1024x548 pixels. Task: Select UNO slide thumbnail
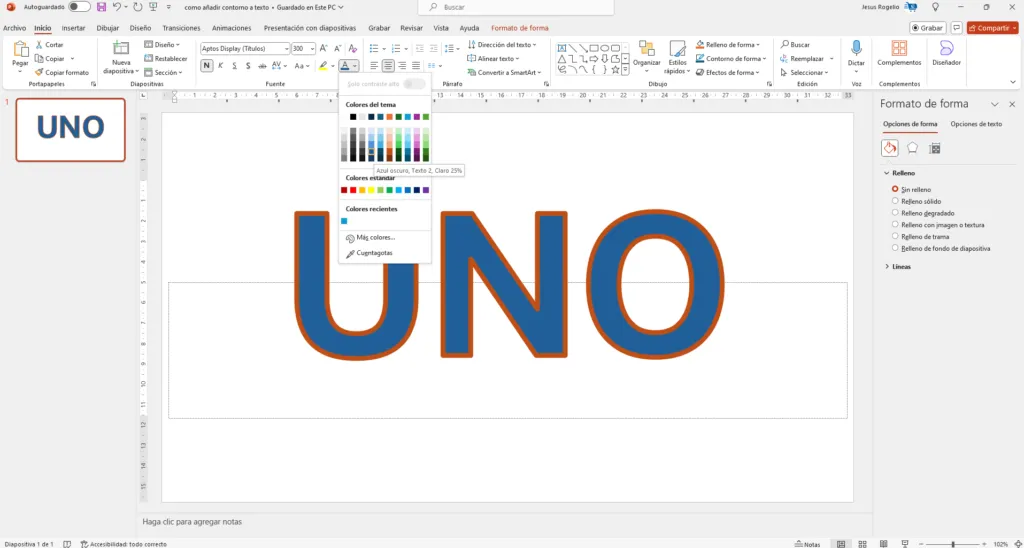[x=71, y=130]
